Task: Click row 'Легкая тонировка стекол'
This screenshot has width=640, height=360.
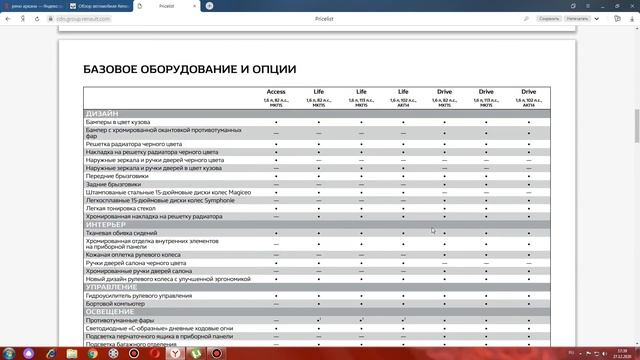Action: coord(317,209)
